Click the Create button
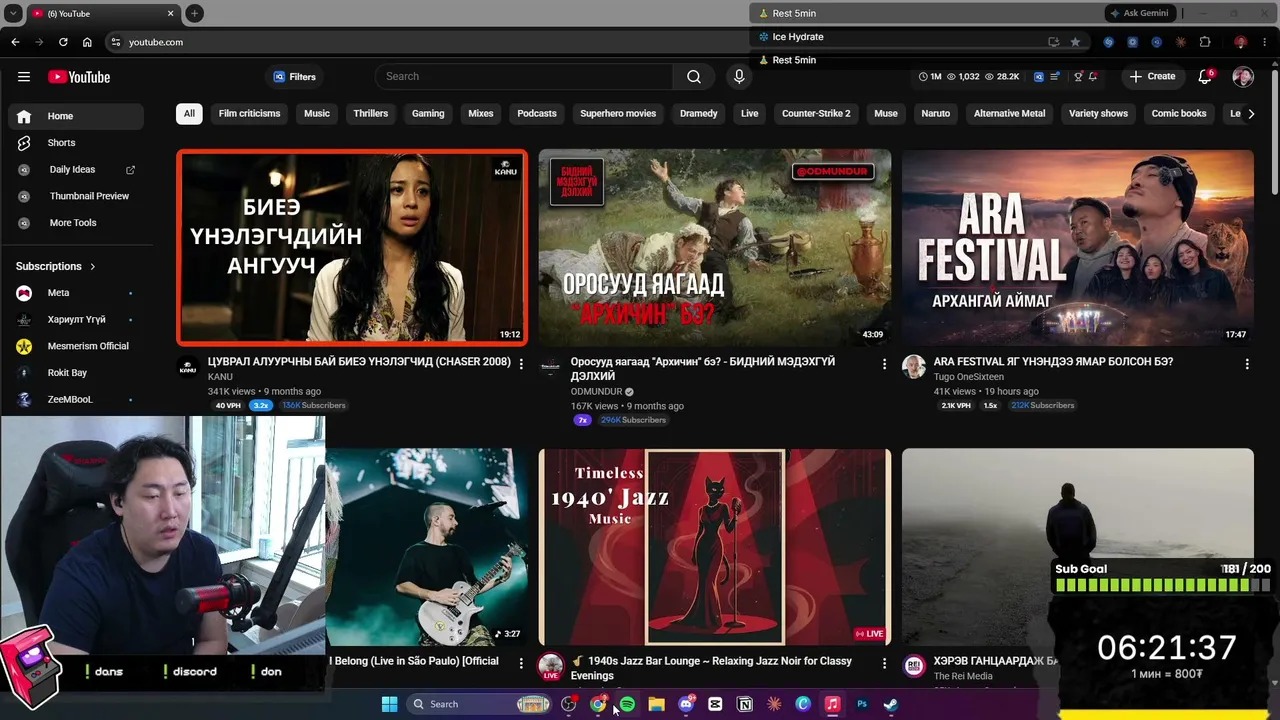 tap(1152, 77)
